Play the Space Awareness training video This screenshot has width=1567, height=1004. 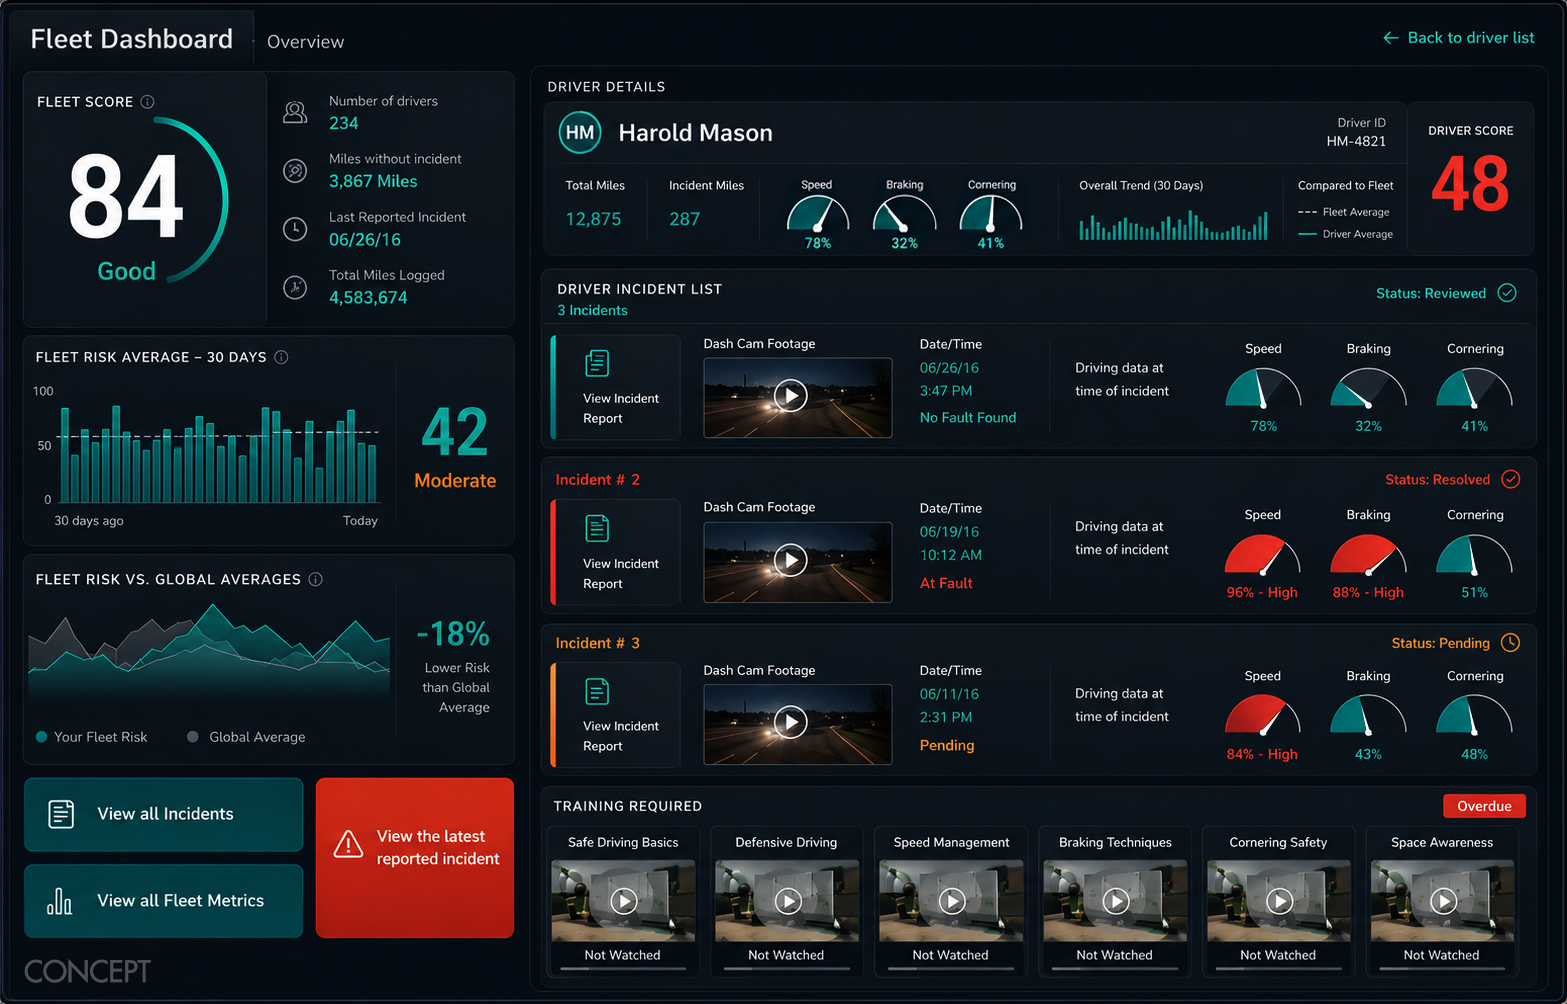coord(1443,901)
